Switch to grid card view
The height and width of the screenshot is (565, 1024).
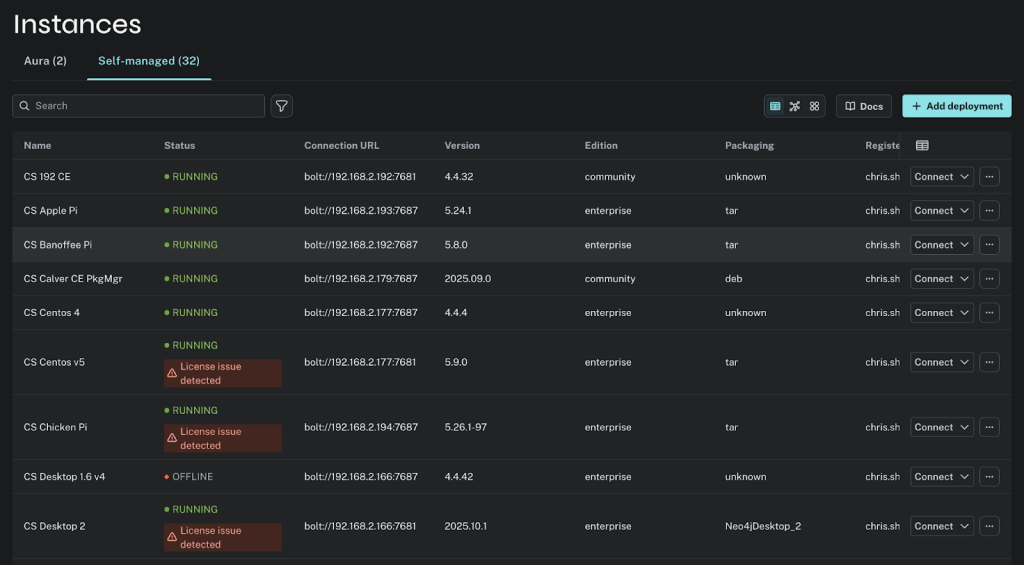(814, 106)
